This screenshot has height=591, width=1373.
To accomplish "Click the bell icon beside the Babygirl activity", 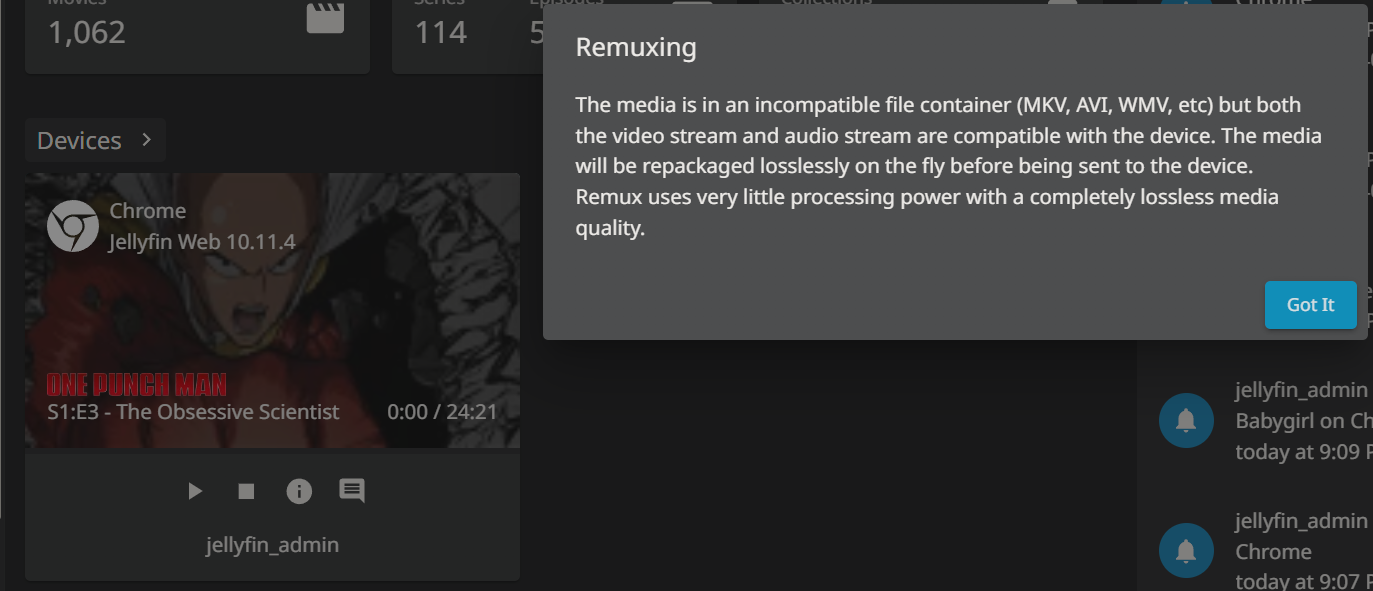I will click(1186, 421).
